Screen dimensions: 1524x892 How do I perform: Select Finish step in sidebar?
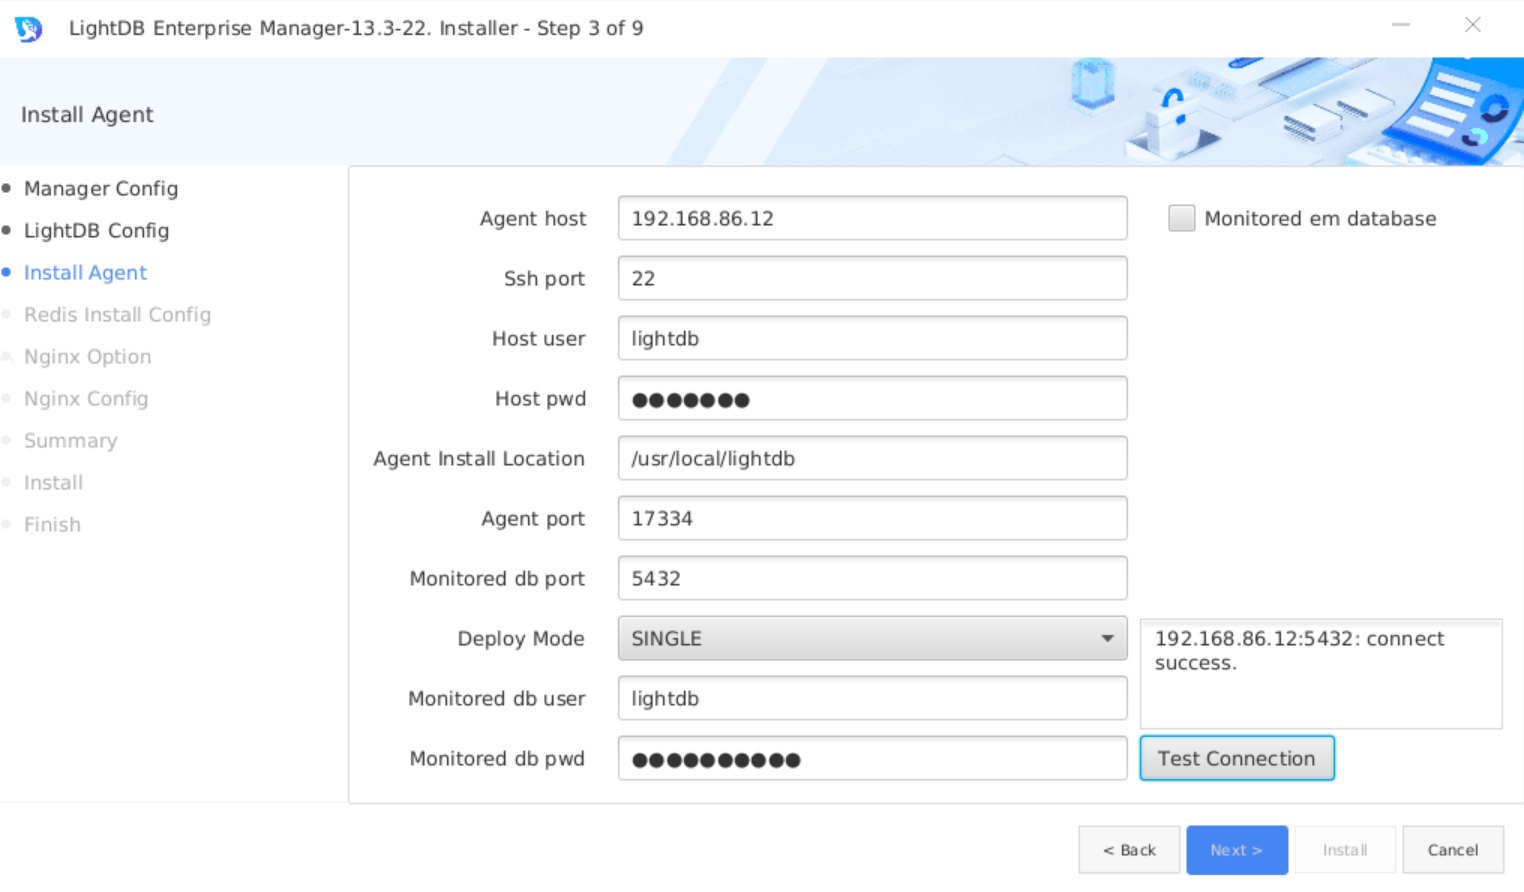coord(52,524)
